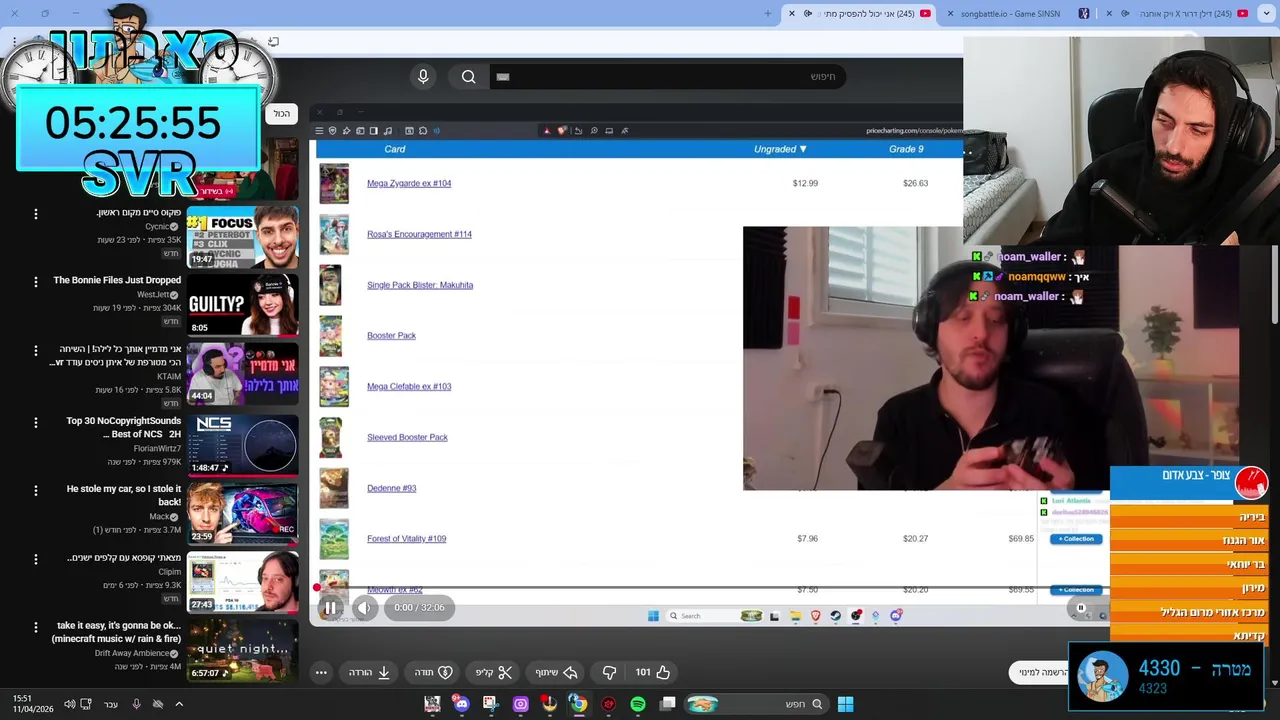Image resolution: width=1280 pixels, height=720 pixels.
Task: Open Dedenne #93 card link
Action: pyautogui.click(x=391, y=488)
